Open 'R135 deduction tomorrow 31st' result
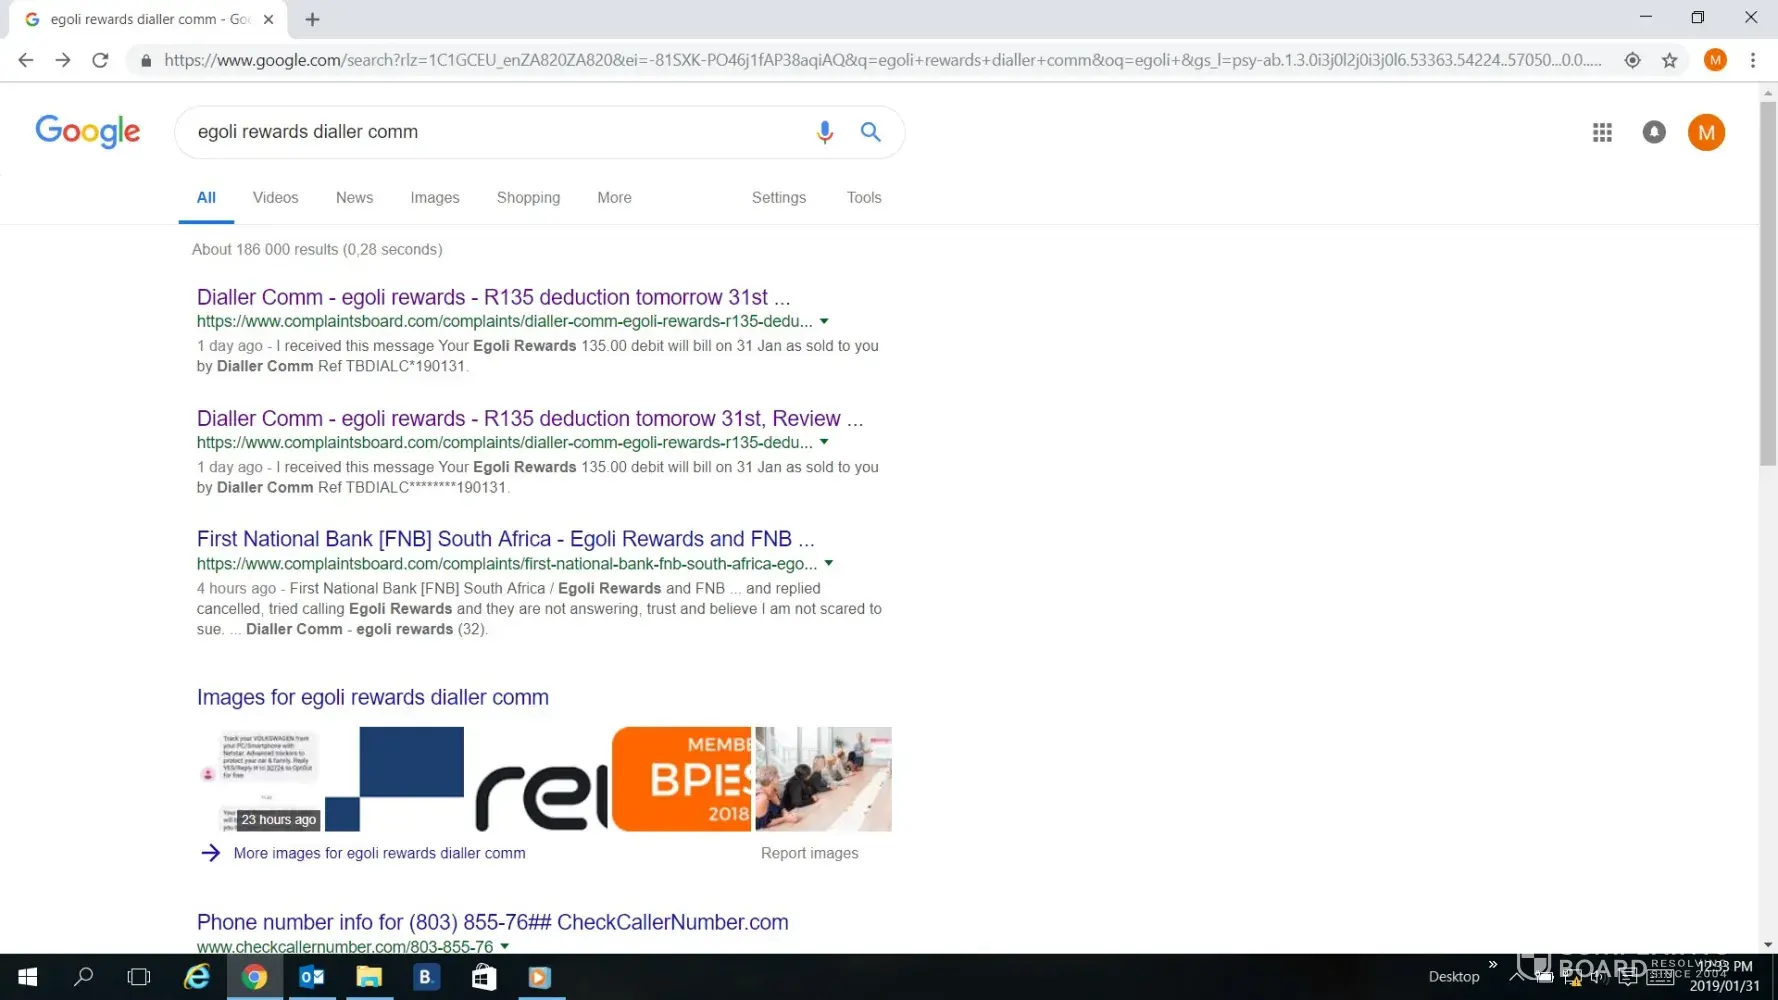Screen dimensions: 1778x1000 click(493, 298)
